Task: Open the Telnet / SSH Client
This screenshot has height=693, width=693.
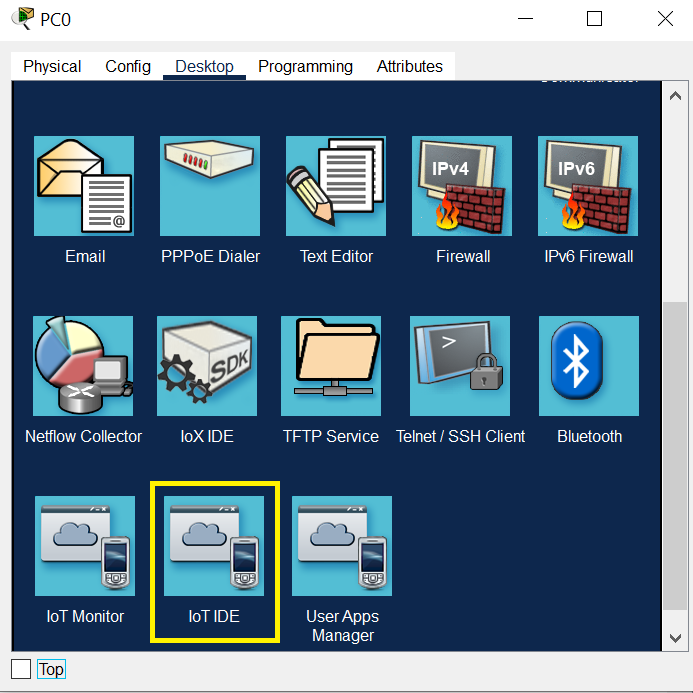Action: pos(460,366)
